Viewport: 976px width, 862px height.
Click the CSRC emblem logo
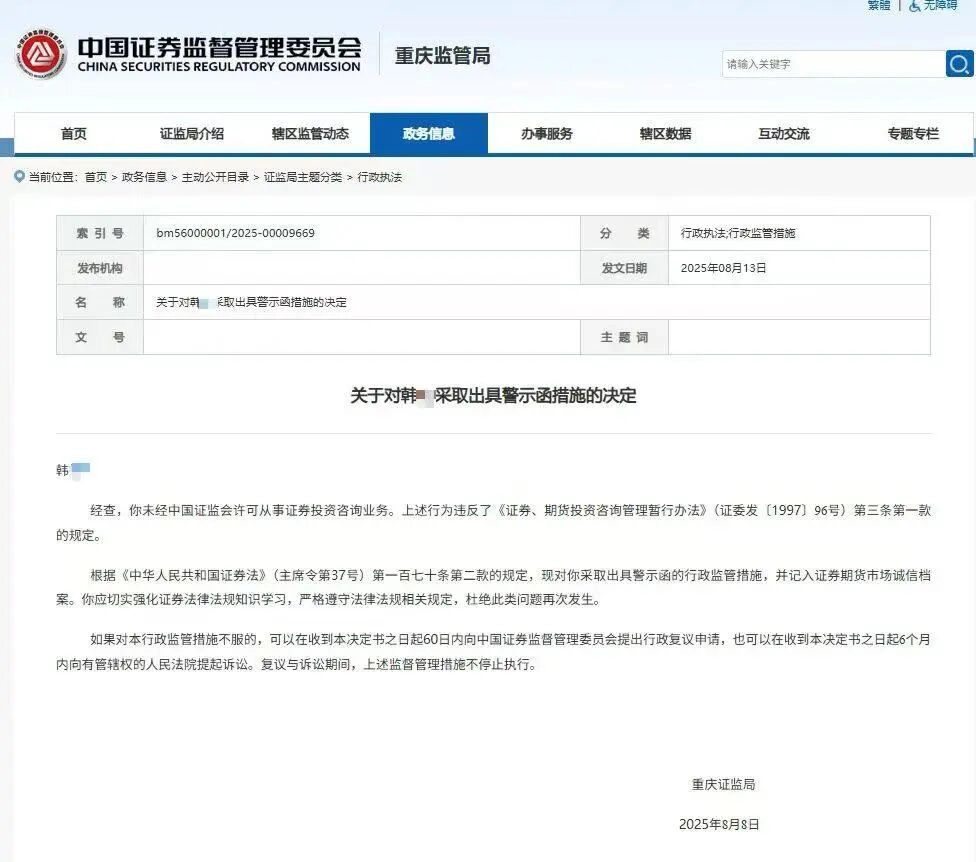tap(41, 54)
